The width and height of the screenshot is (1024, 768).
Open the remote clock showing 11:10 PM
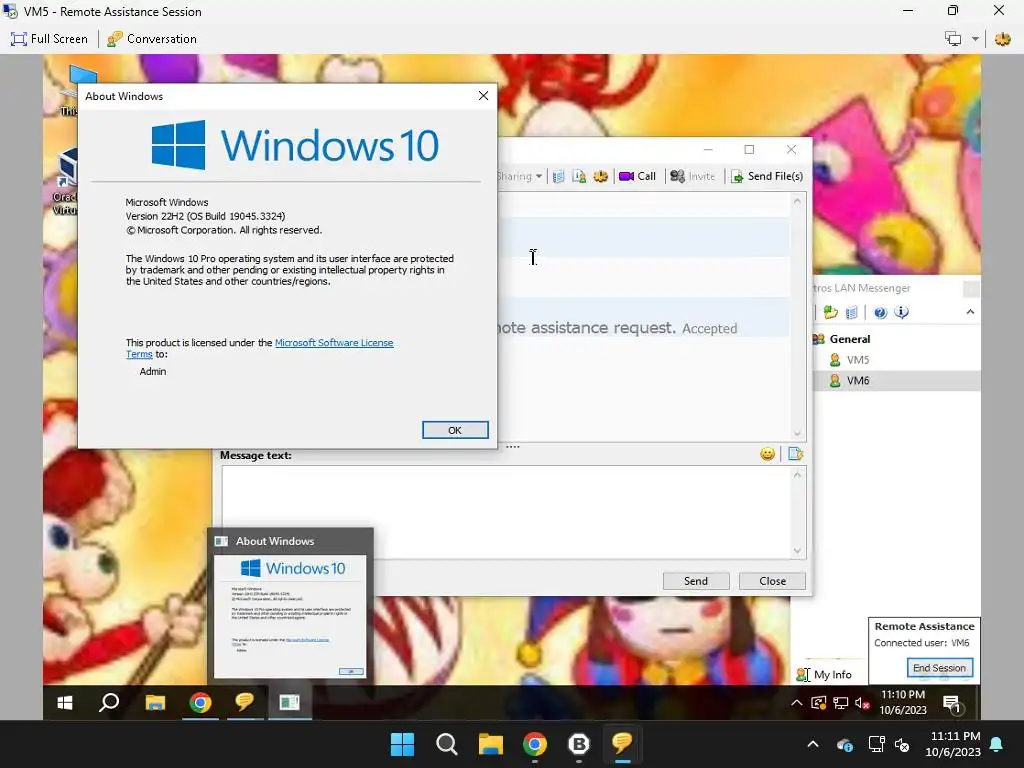[x=903, y=702]
